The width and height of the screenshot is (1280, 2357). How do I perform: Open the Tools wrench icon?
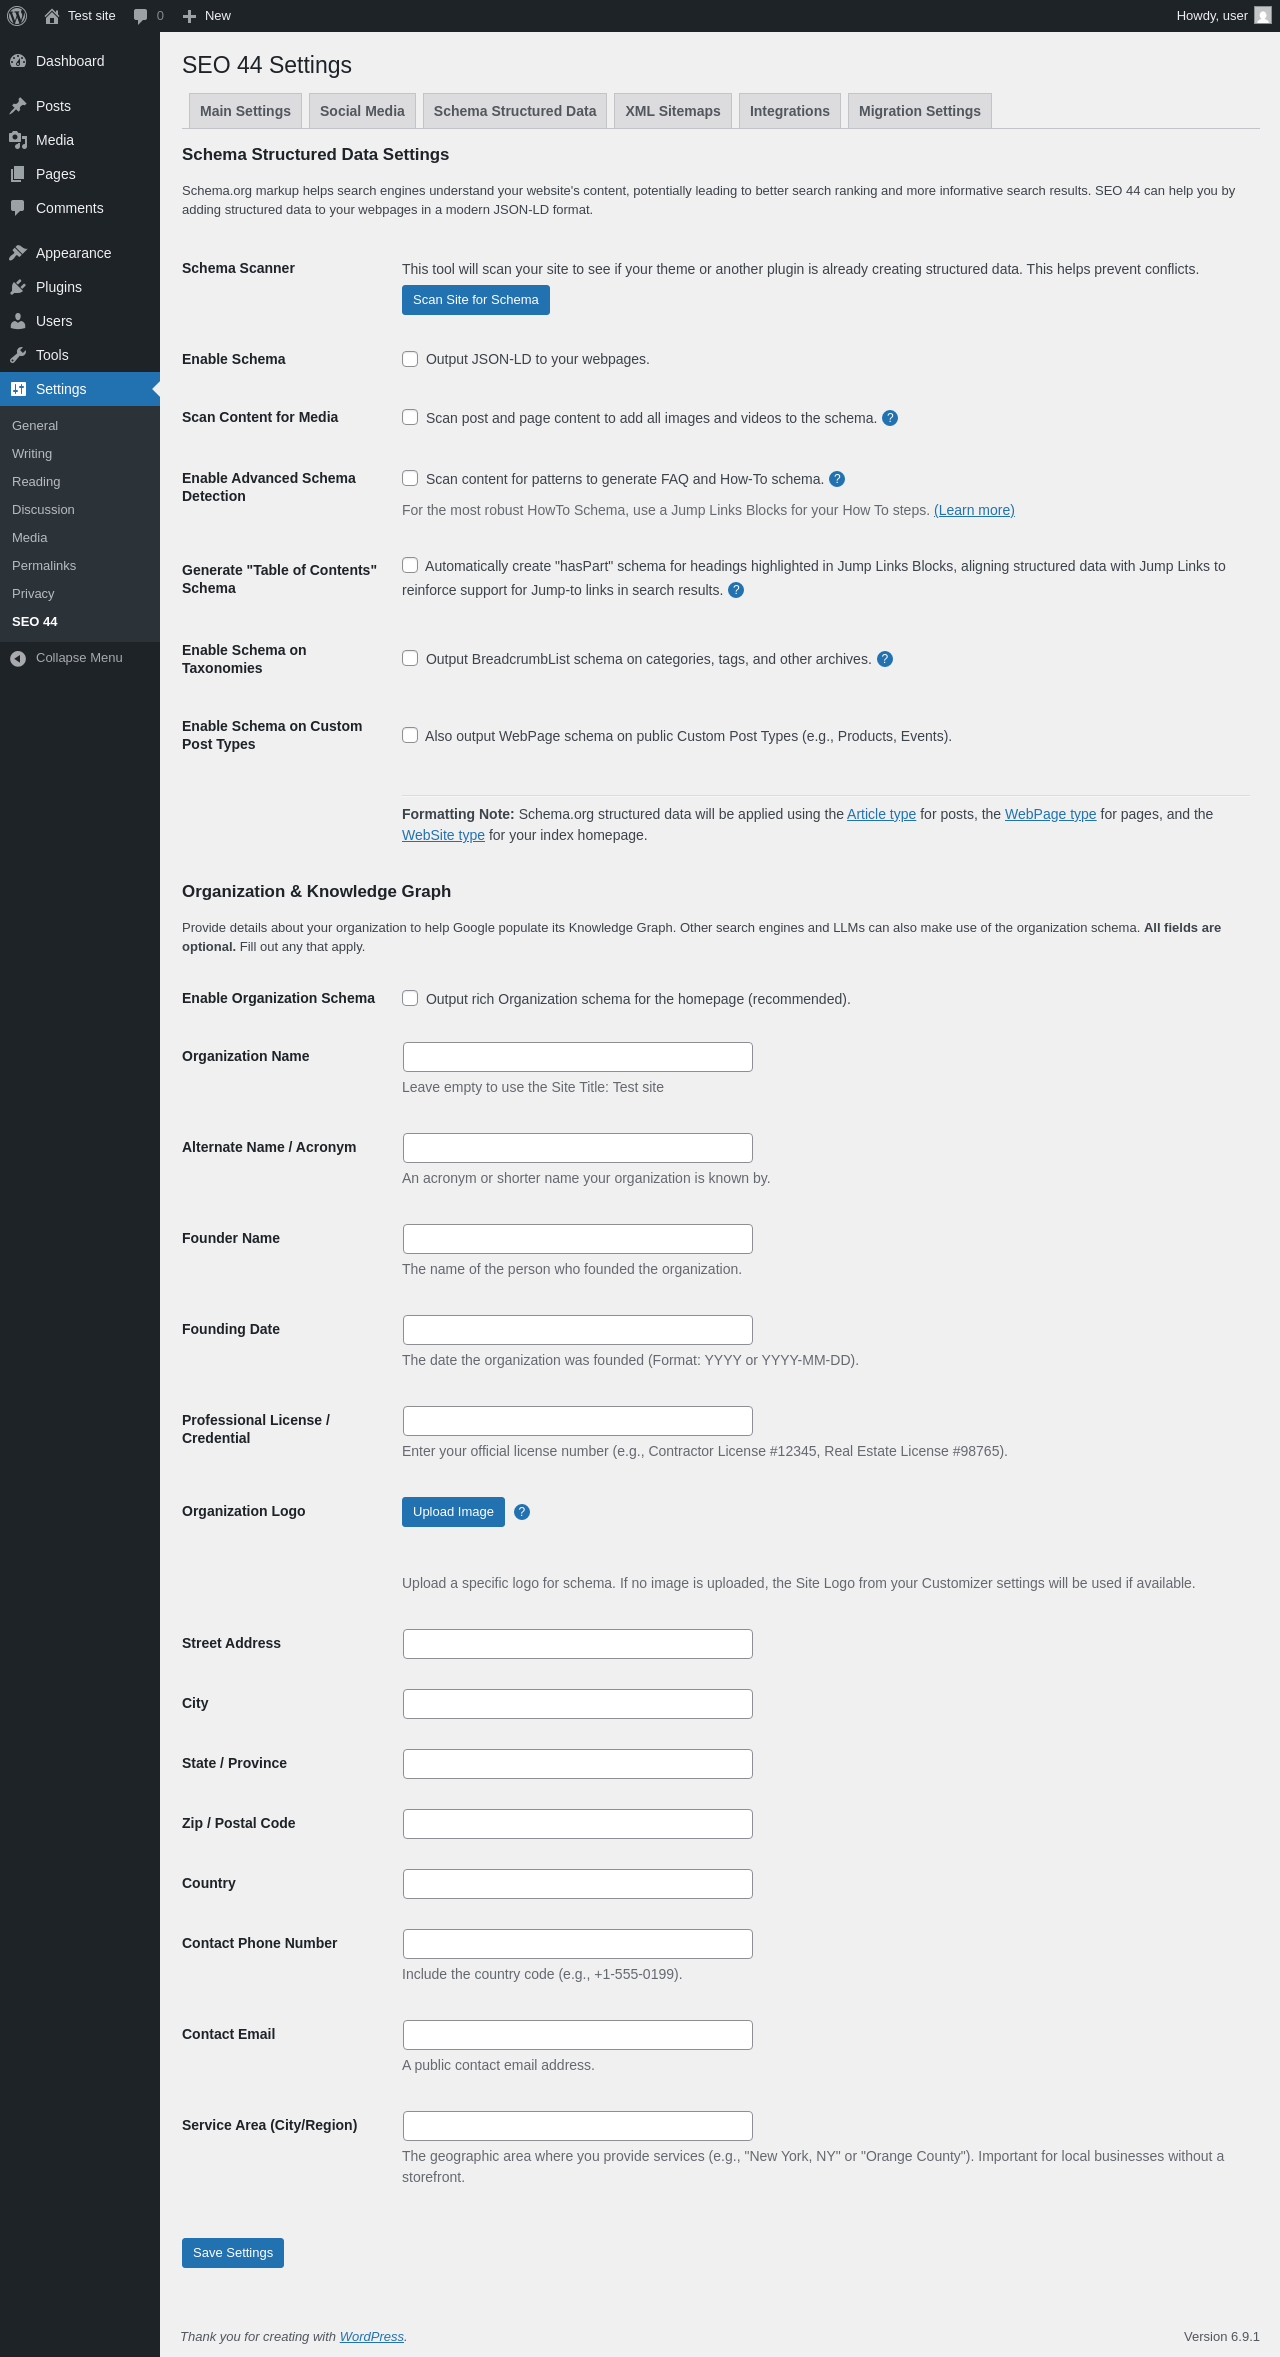tap(18, 355)
